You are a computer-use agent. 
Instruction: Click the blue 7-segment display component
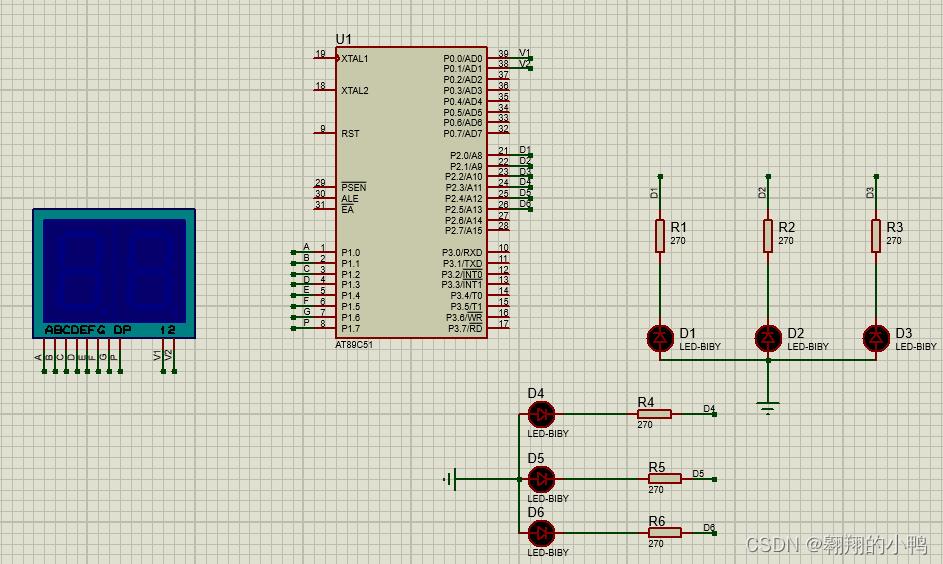114,273
